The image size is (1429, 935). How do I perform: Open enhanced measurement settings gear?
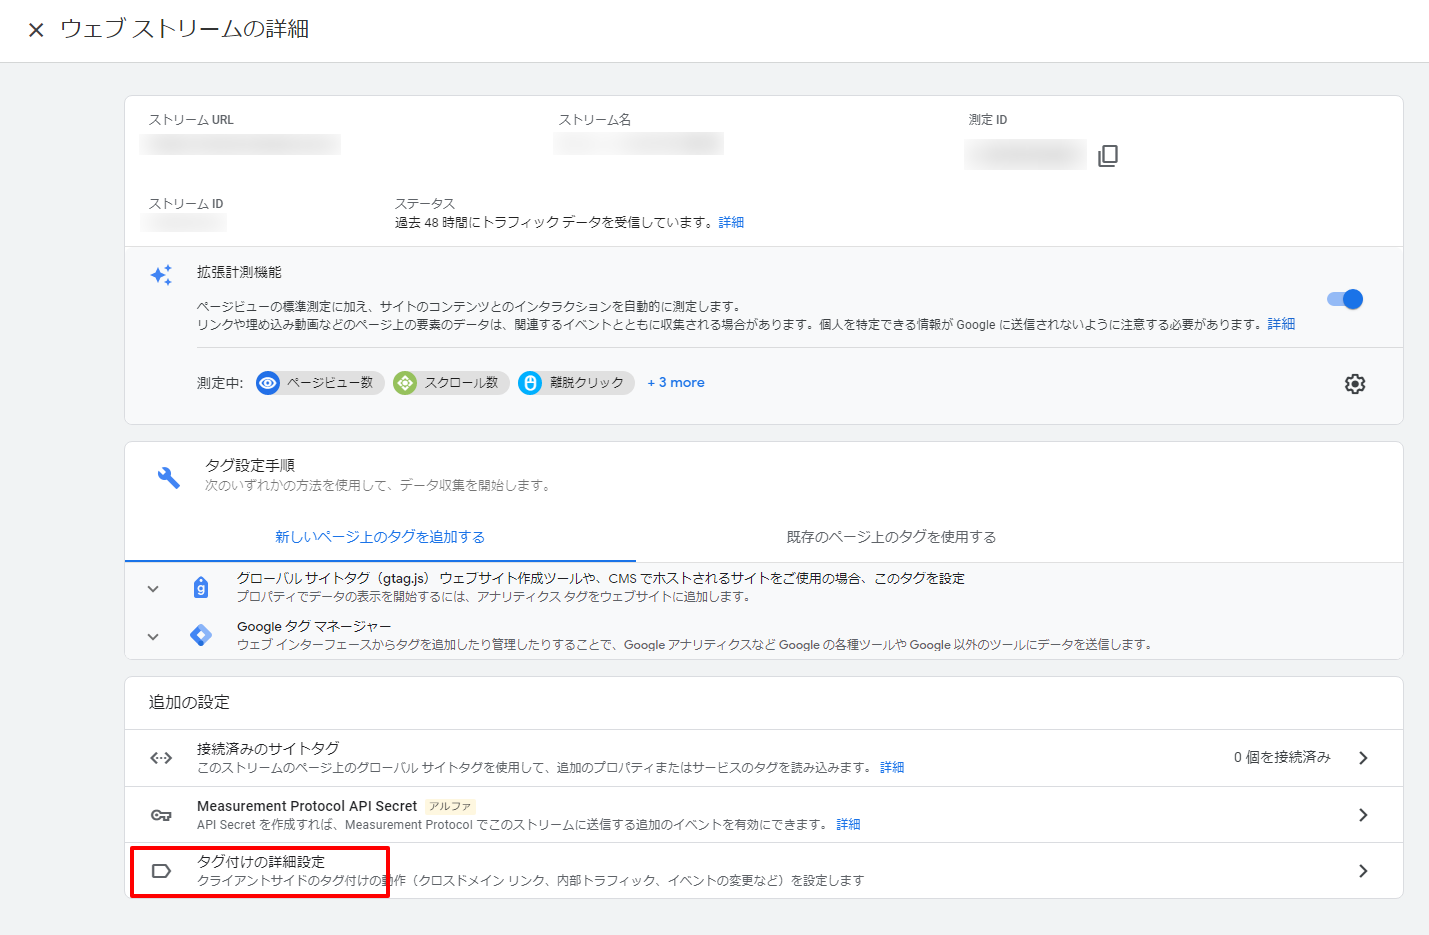[x=1354, y=384]
